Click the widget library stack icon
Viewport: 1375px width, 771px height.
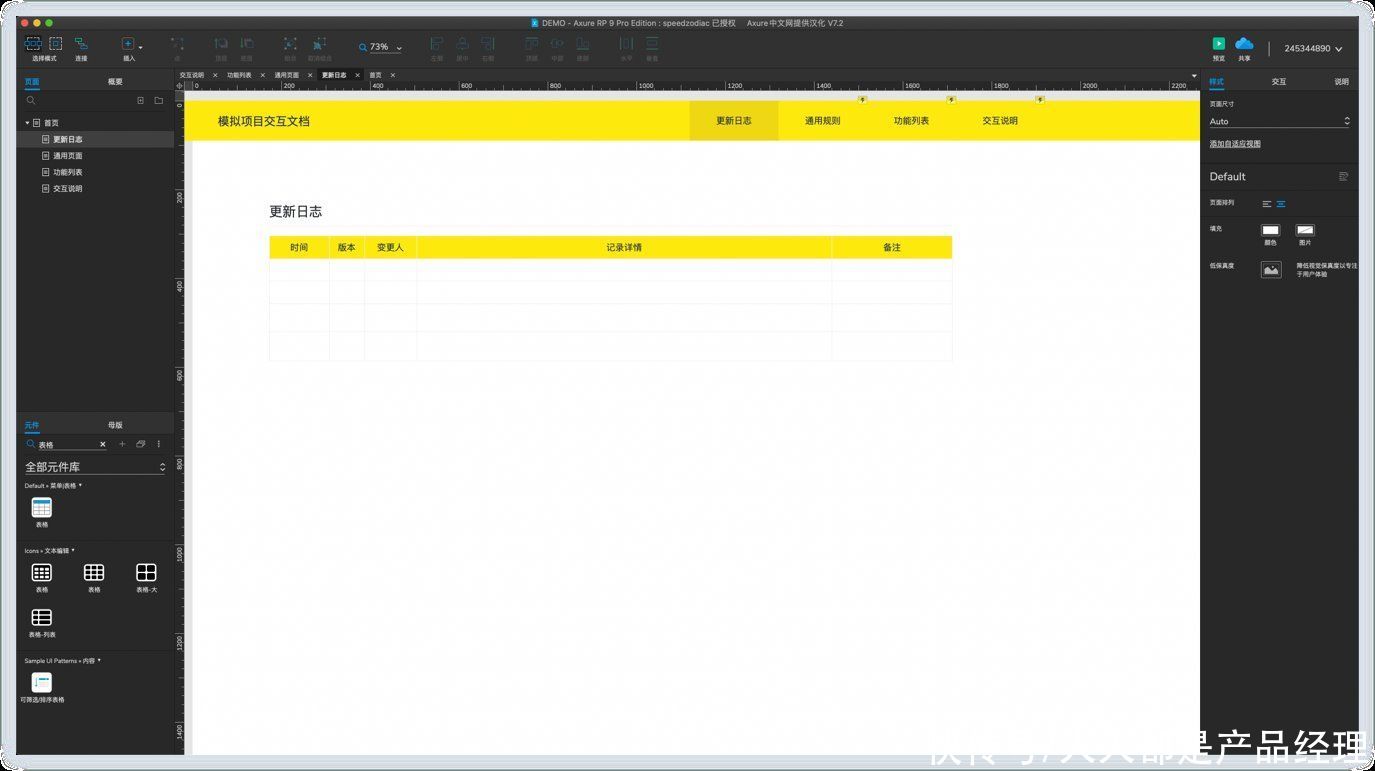141,444
